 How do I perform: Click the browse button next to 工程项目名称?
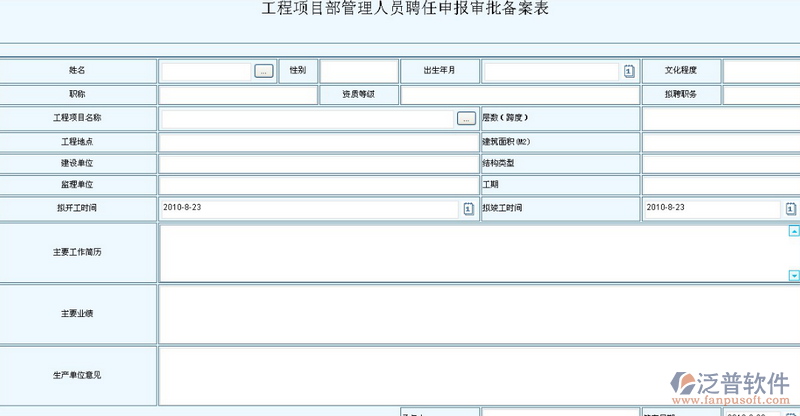[466, 119]
